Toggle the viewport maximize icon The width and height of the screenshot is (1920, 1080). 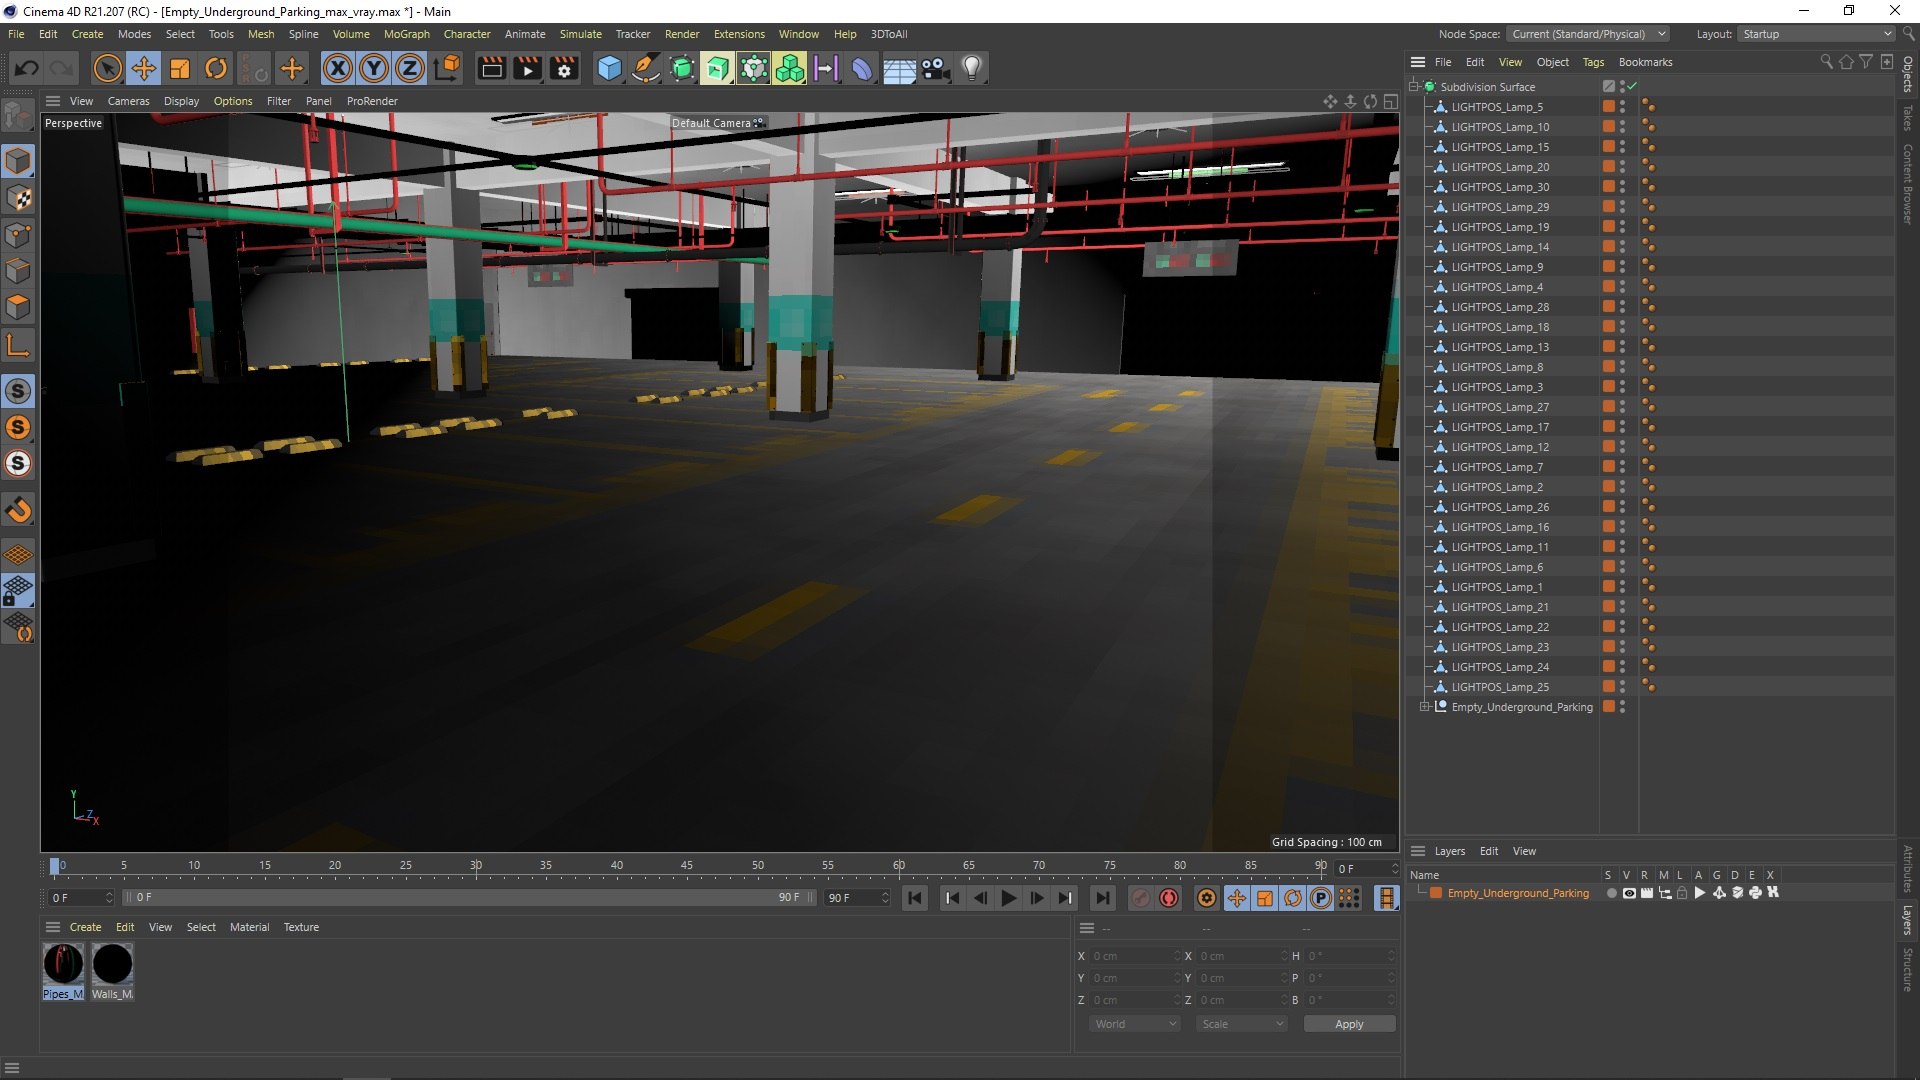(1390, 101)
